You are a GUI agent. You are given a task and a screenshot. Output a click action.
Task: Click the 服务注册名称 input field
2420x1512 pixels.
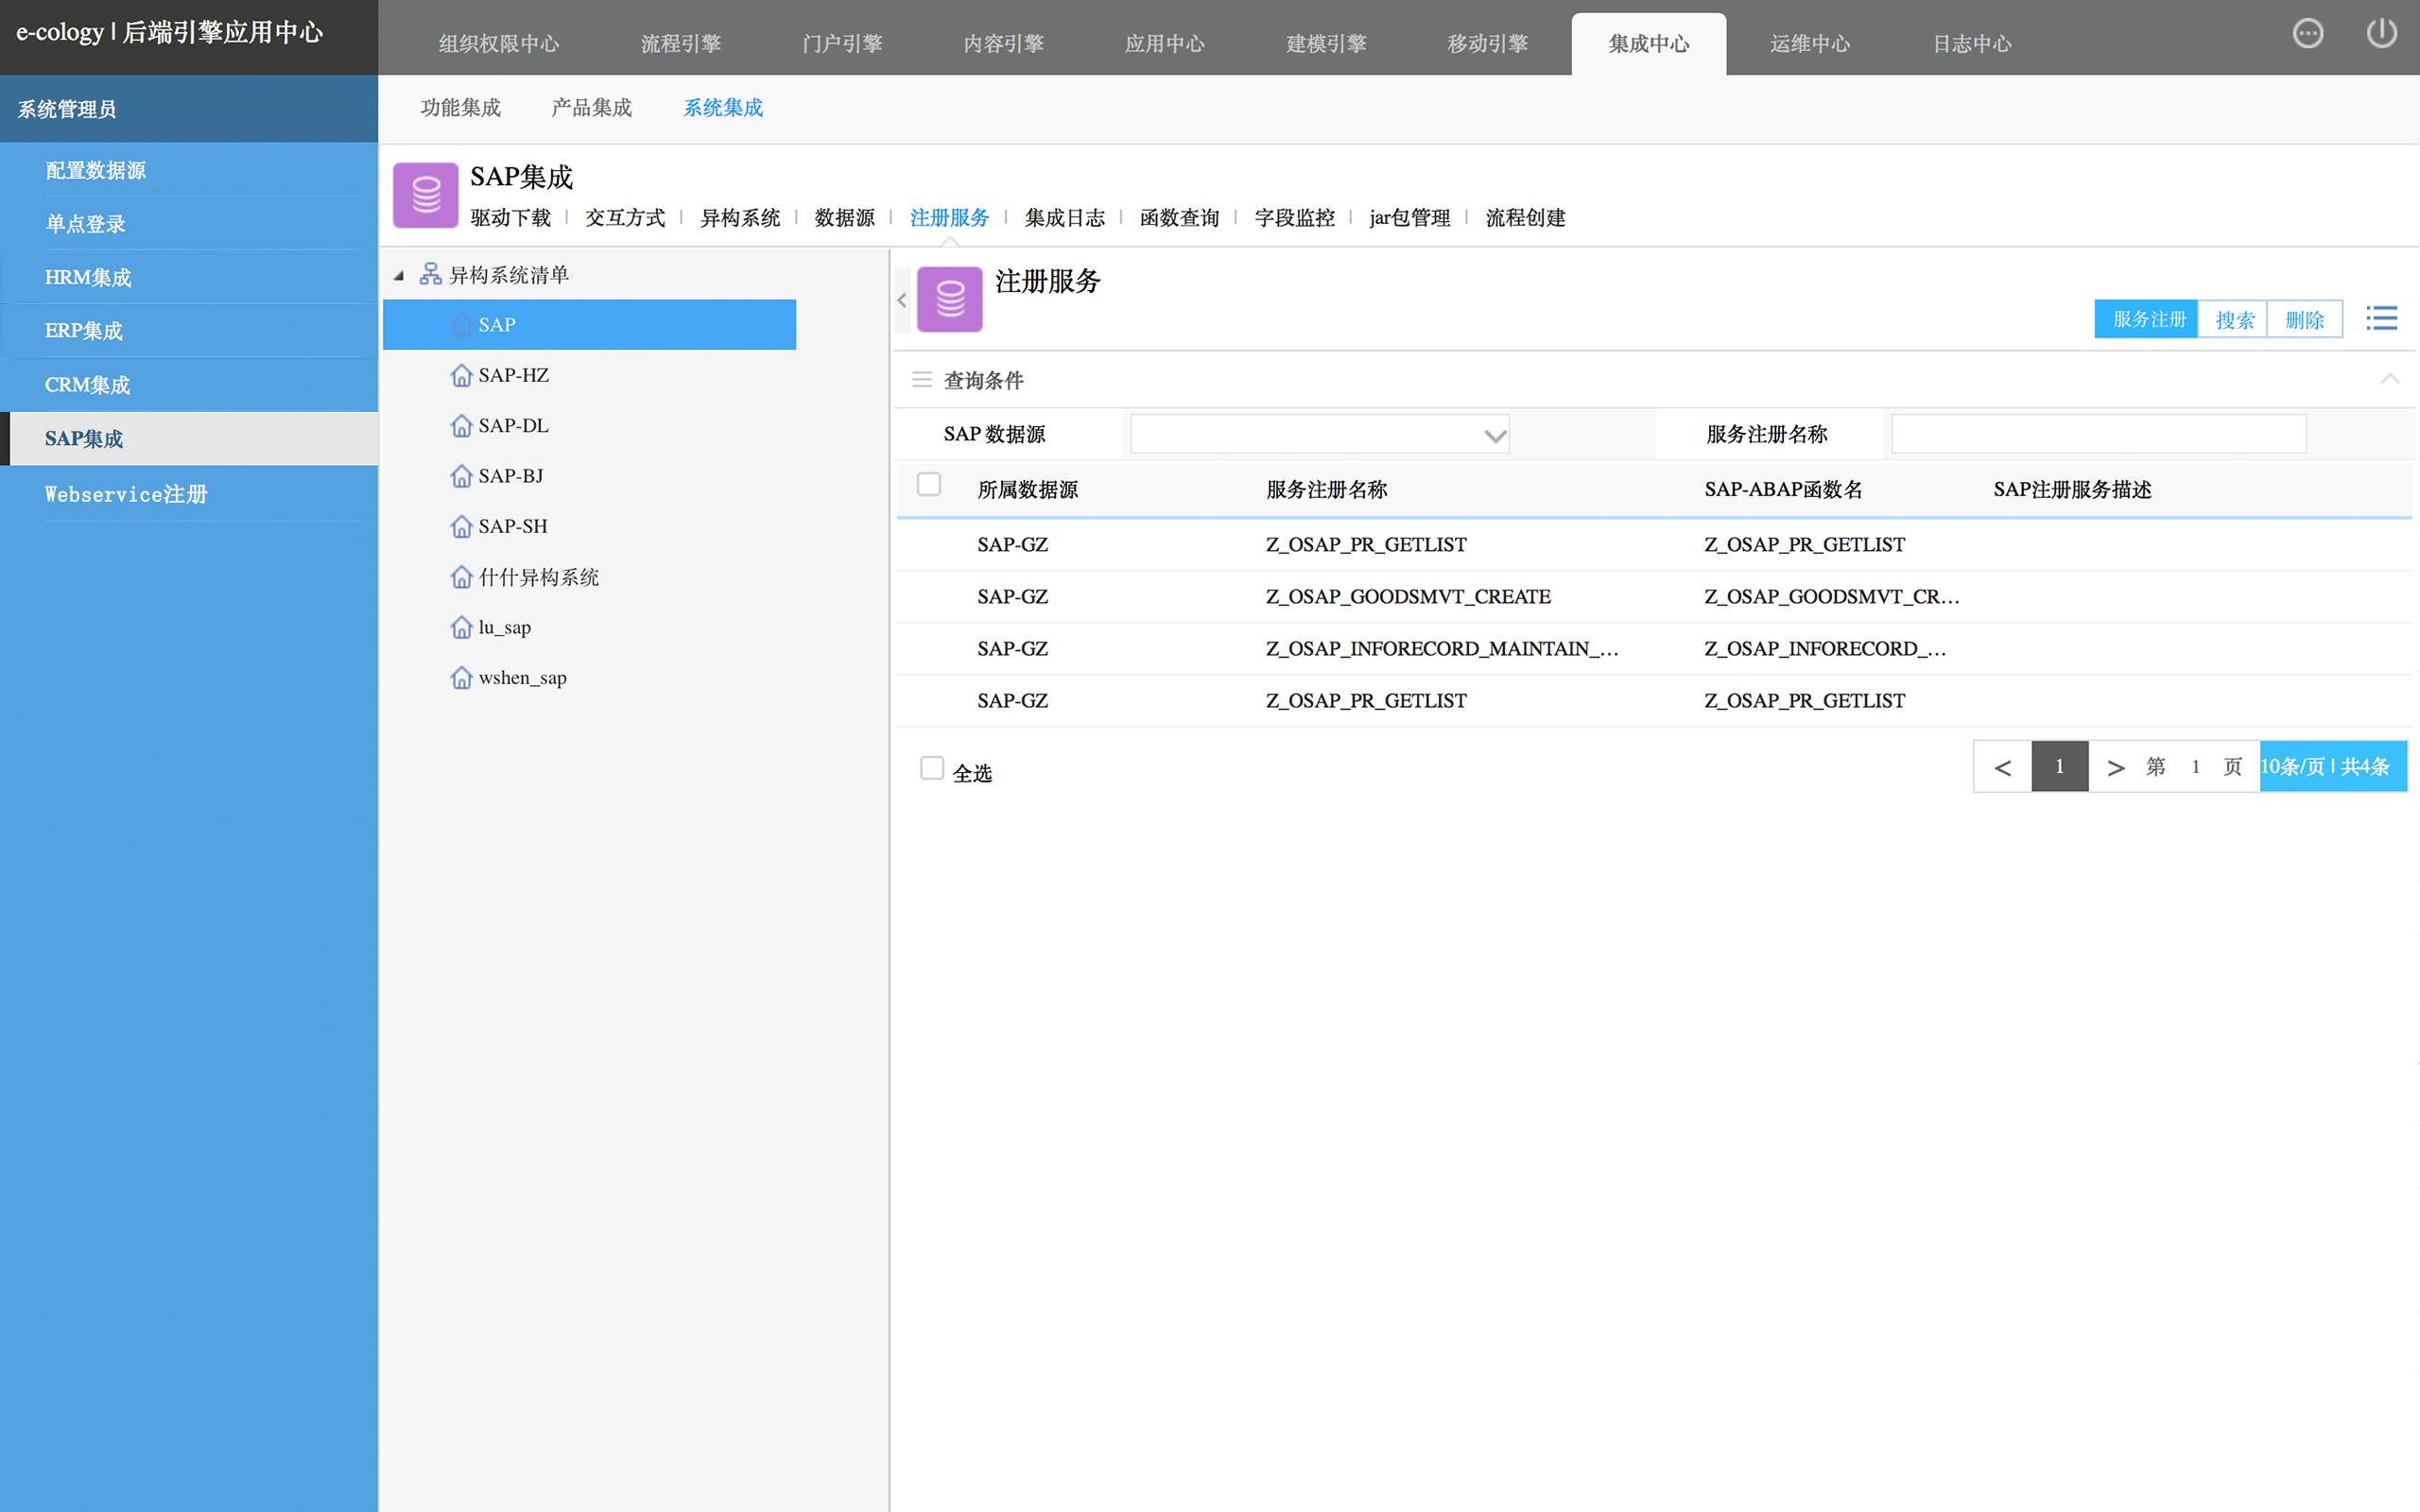coord(2098,435)
